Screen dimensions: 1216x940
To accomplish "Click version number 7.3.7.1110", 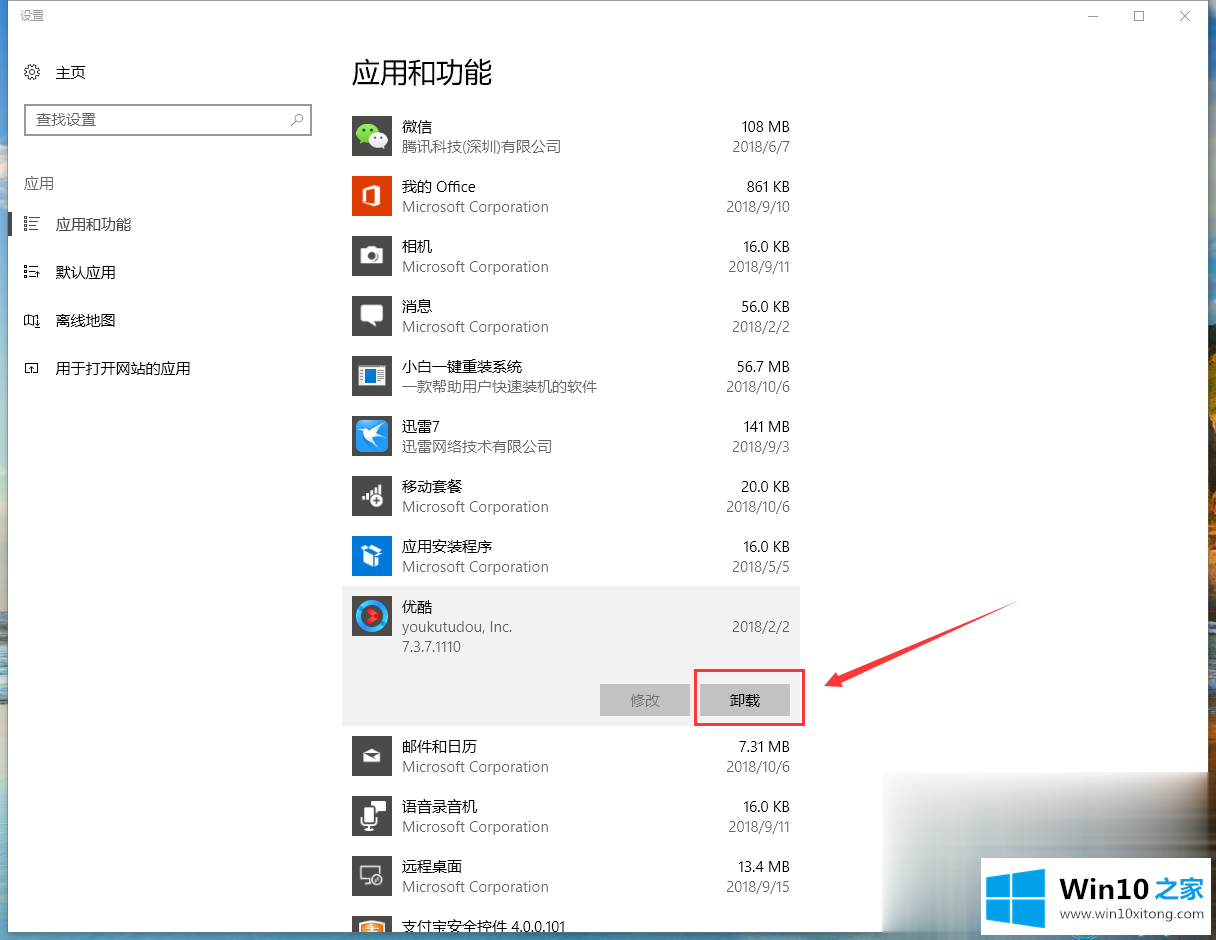I will click(x=432, y=647).
